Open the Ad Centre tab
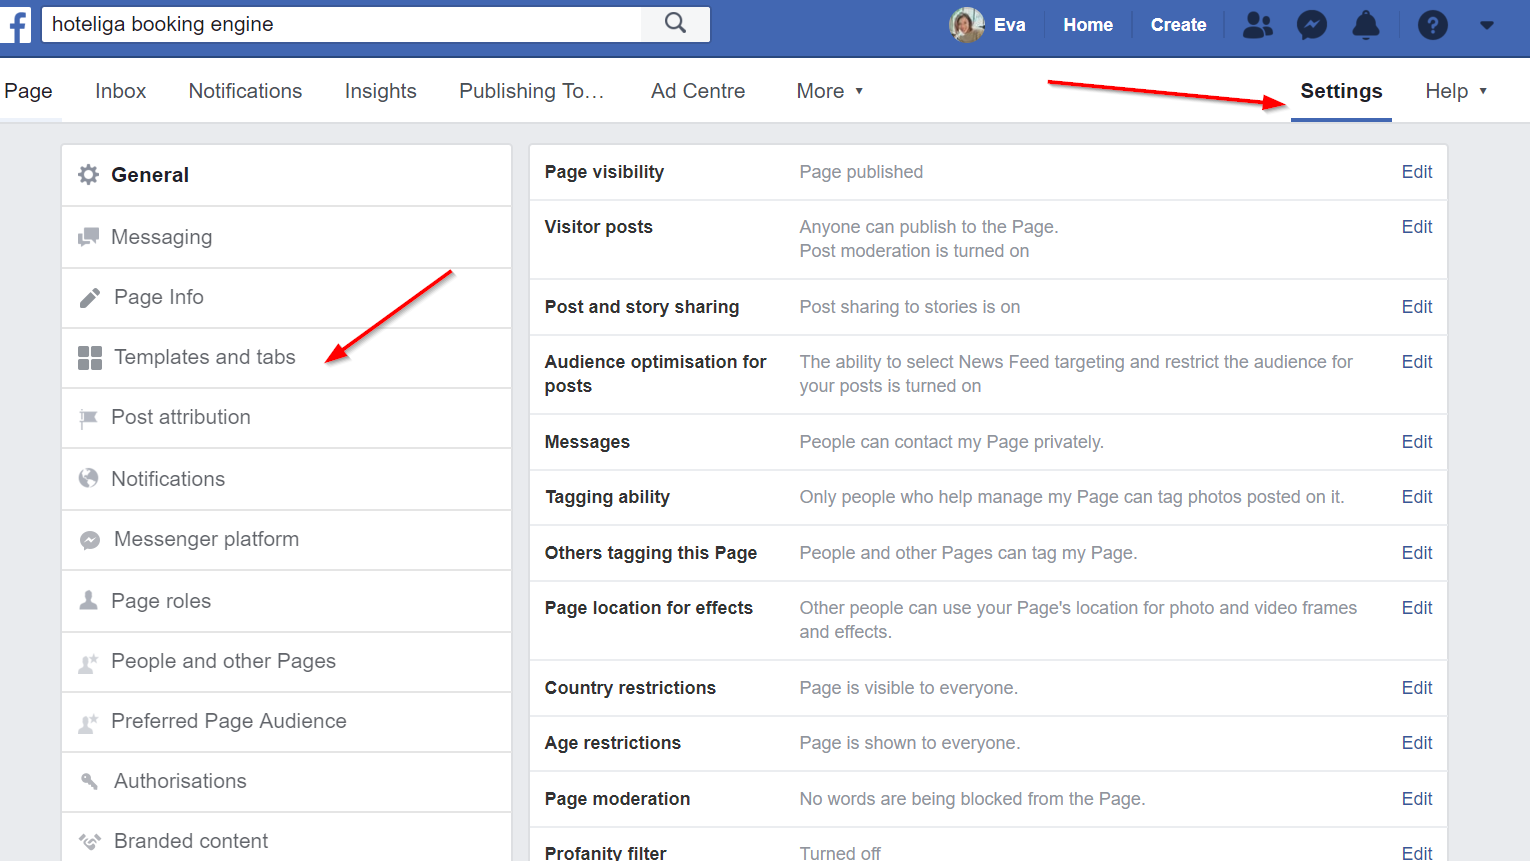 698,91
